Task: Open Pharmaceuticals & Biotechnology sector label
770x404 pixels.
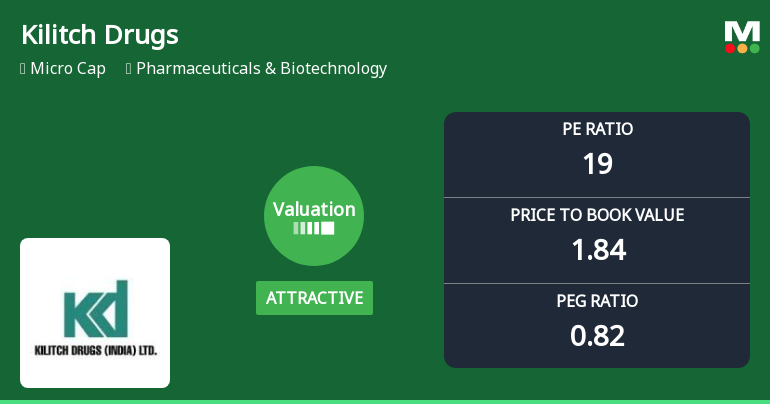Action: pos(261,69)
